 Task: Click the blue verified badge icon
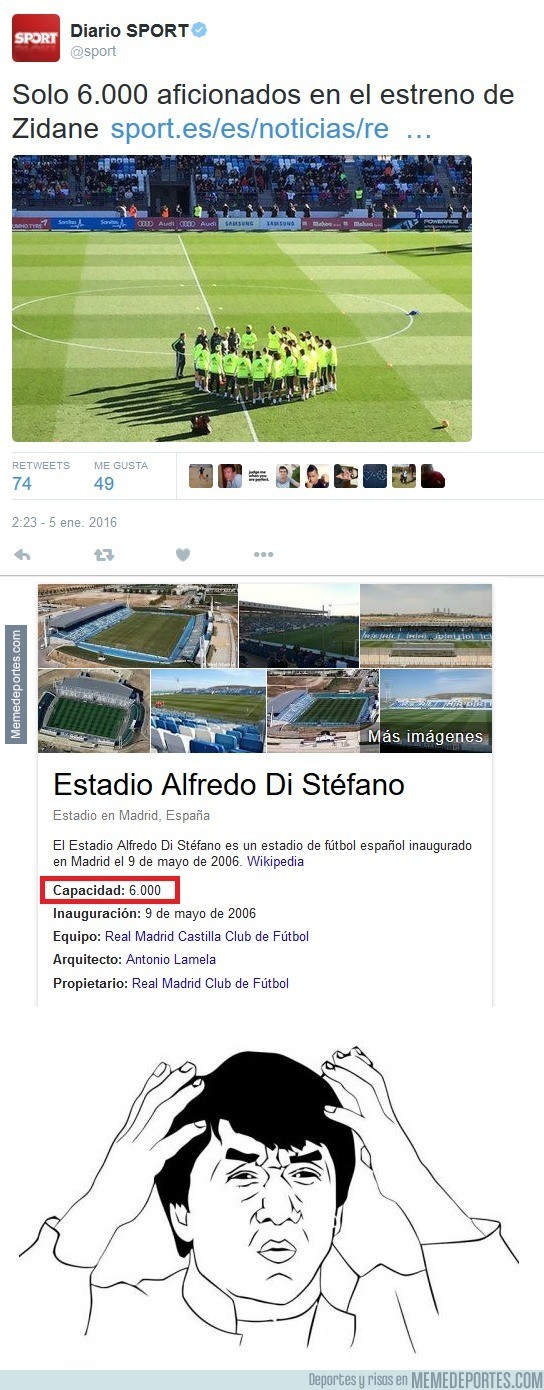(200, 31)
